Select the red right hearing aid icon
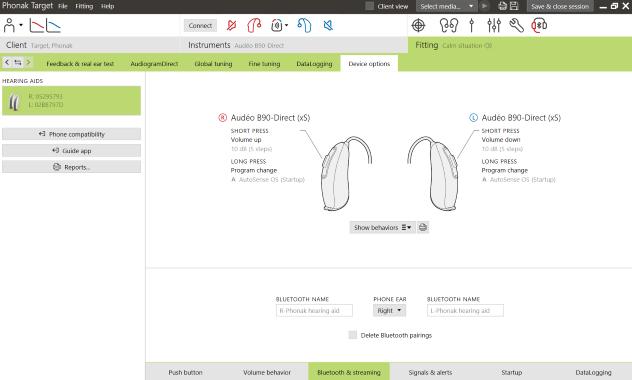Viewport: 632px width, 380px height. point(254,25)
